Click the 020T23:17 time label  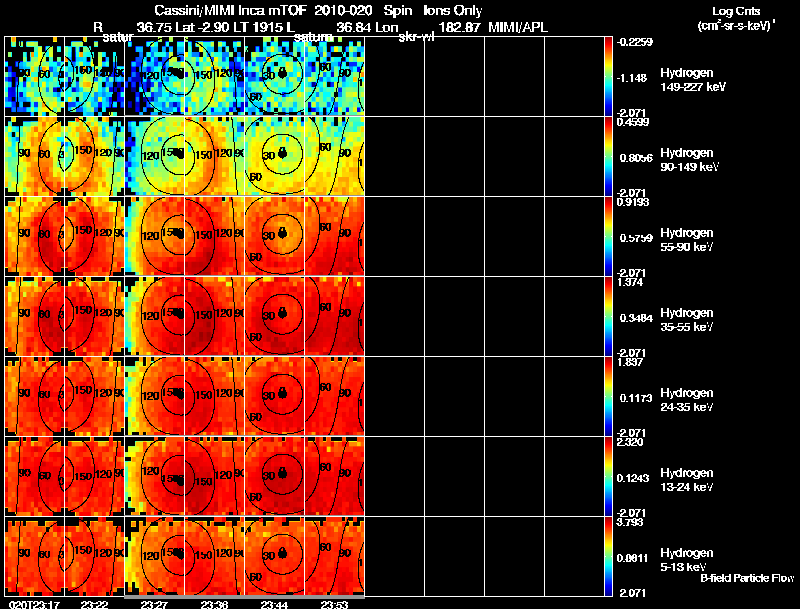point(34,604)
